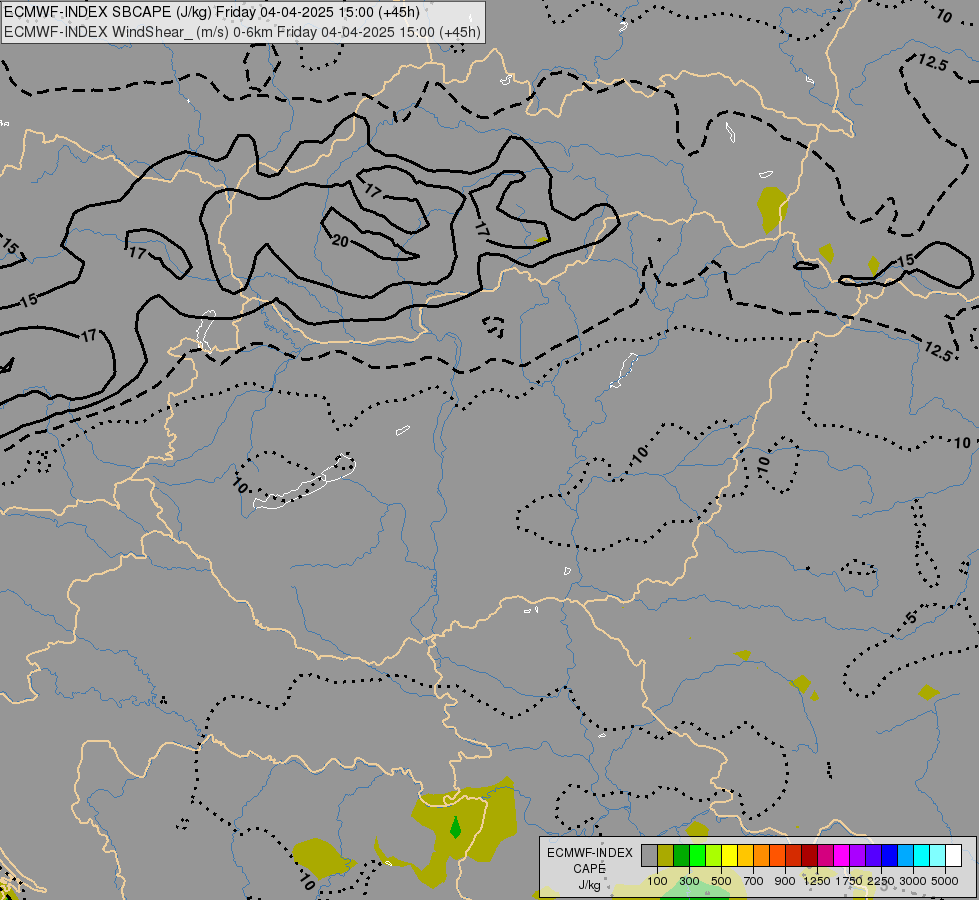
Task: Click the 500 legend value label
Action: (x=721, y=881)
